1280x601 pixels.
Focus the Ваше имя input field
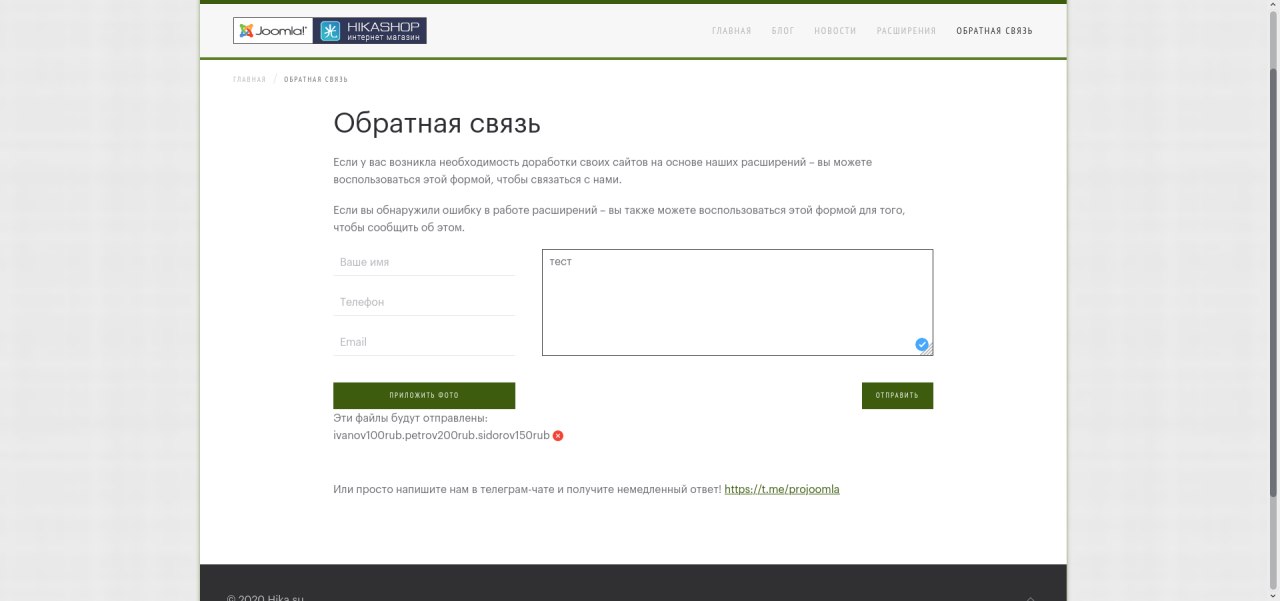[424, 262]
